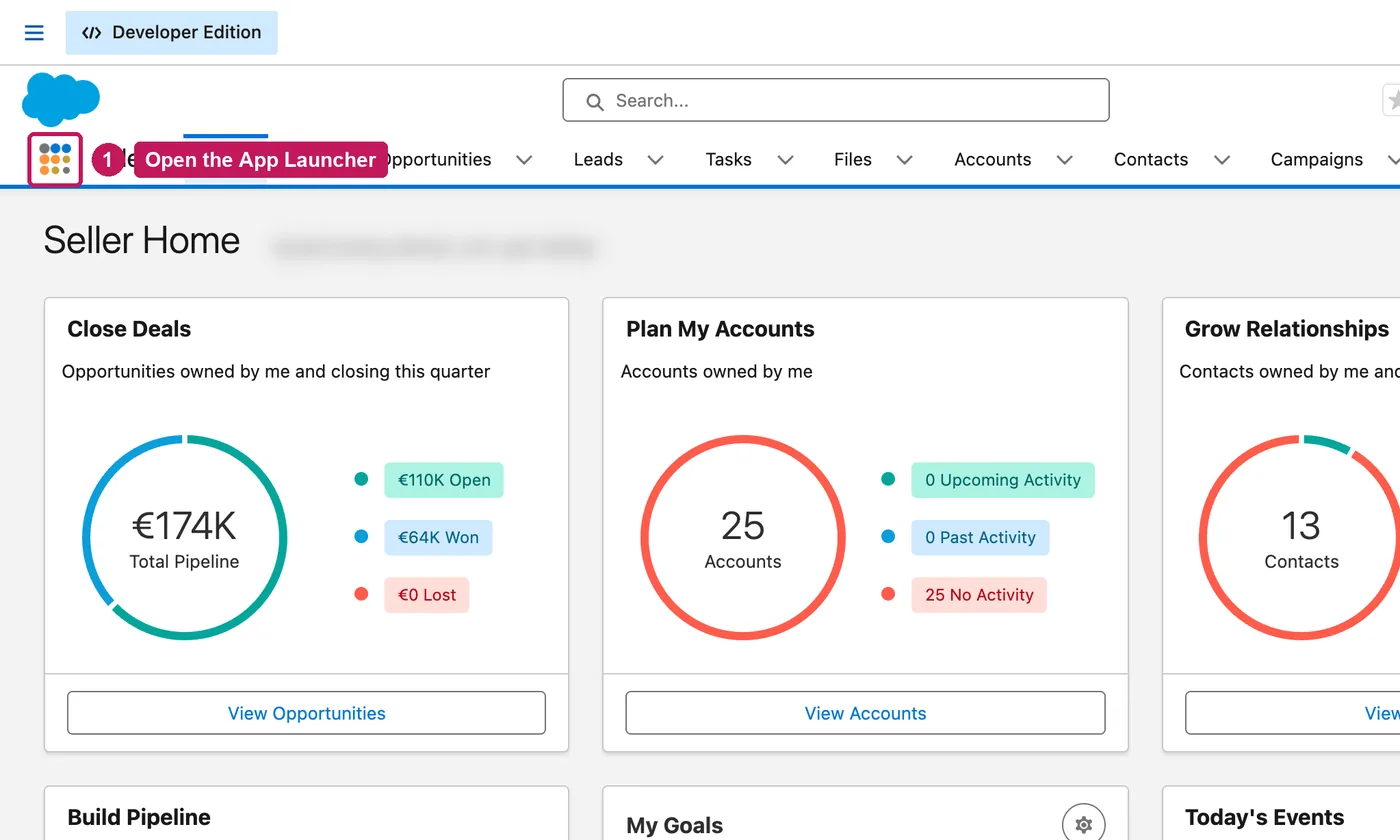Click the Developer Edition badge
The image size is (1400, 840).
click(172, 33)
